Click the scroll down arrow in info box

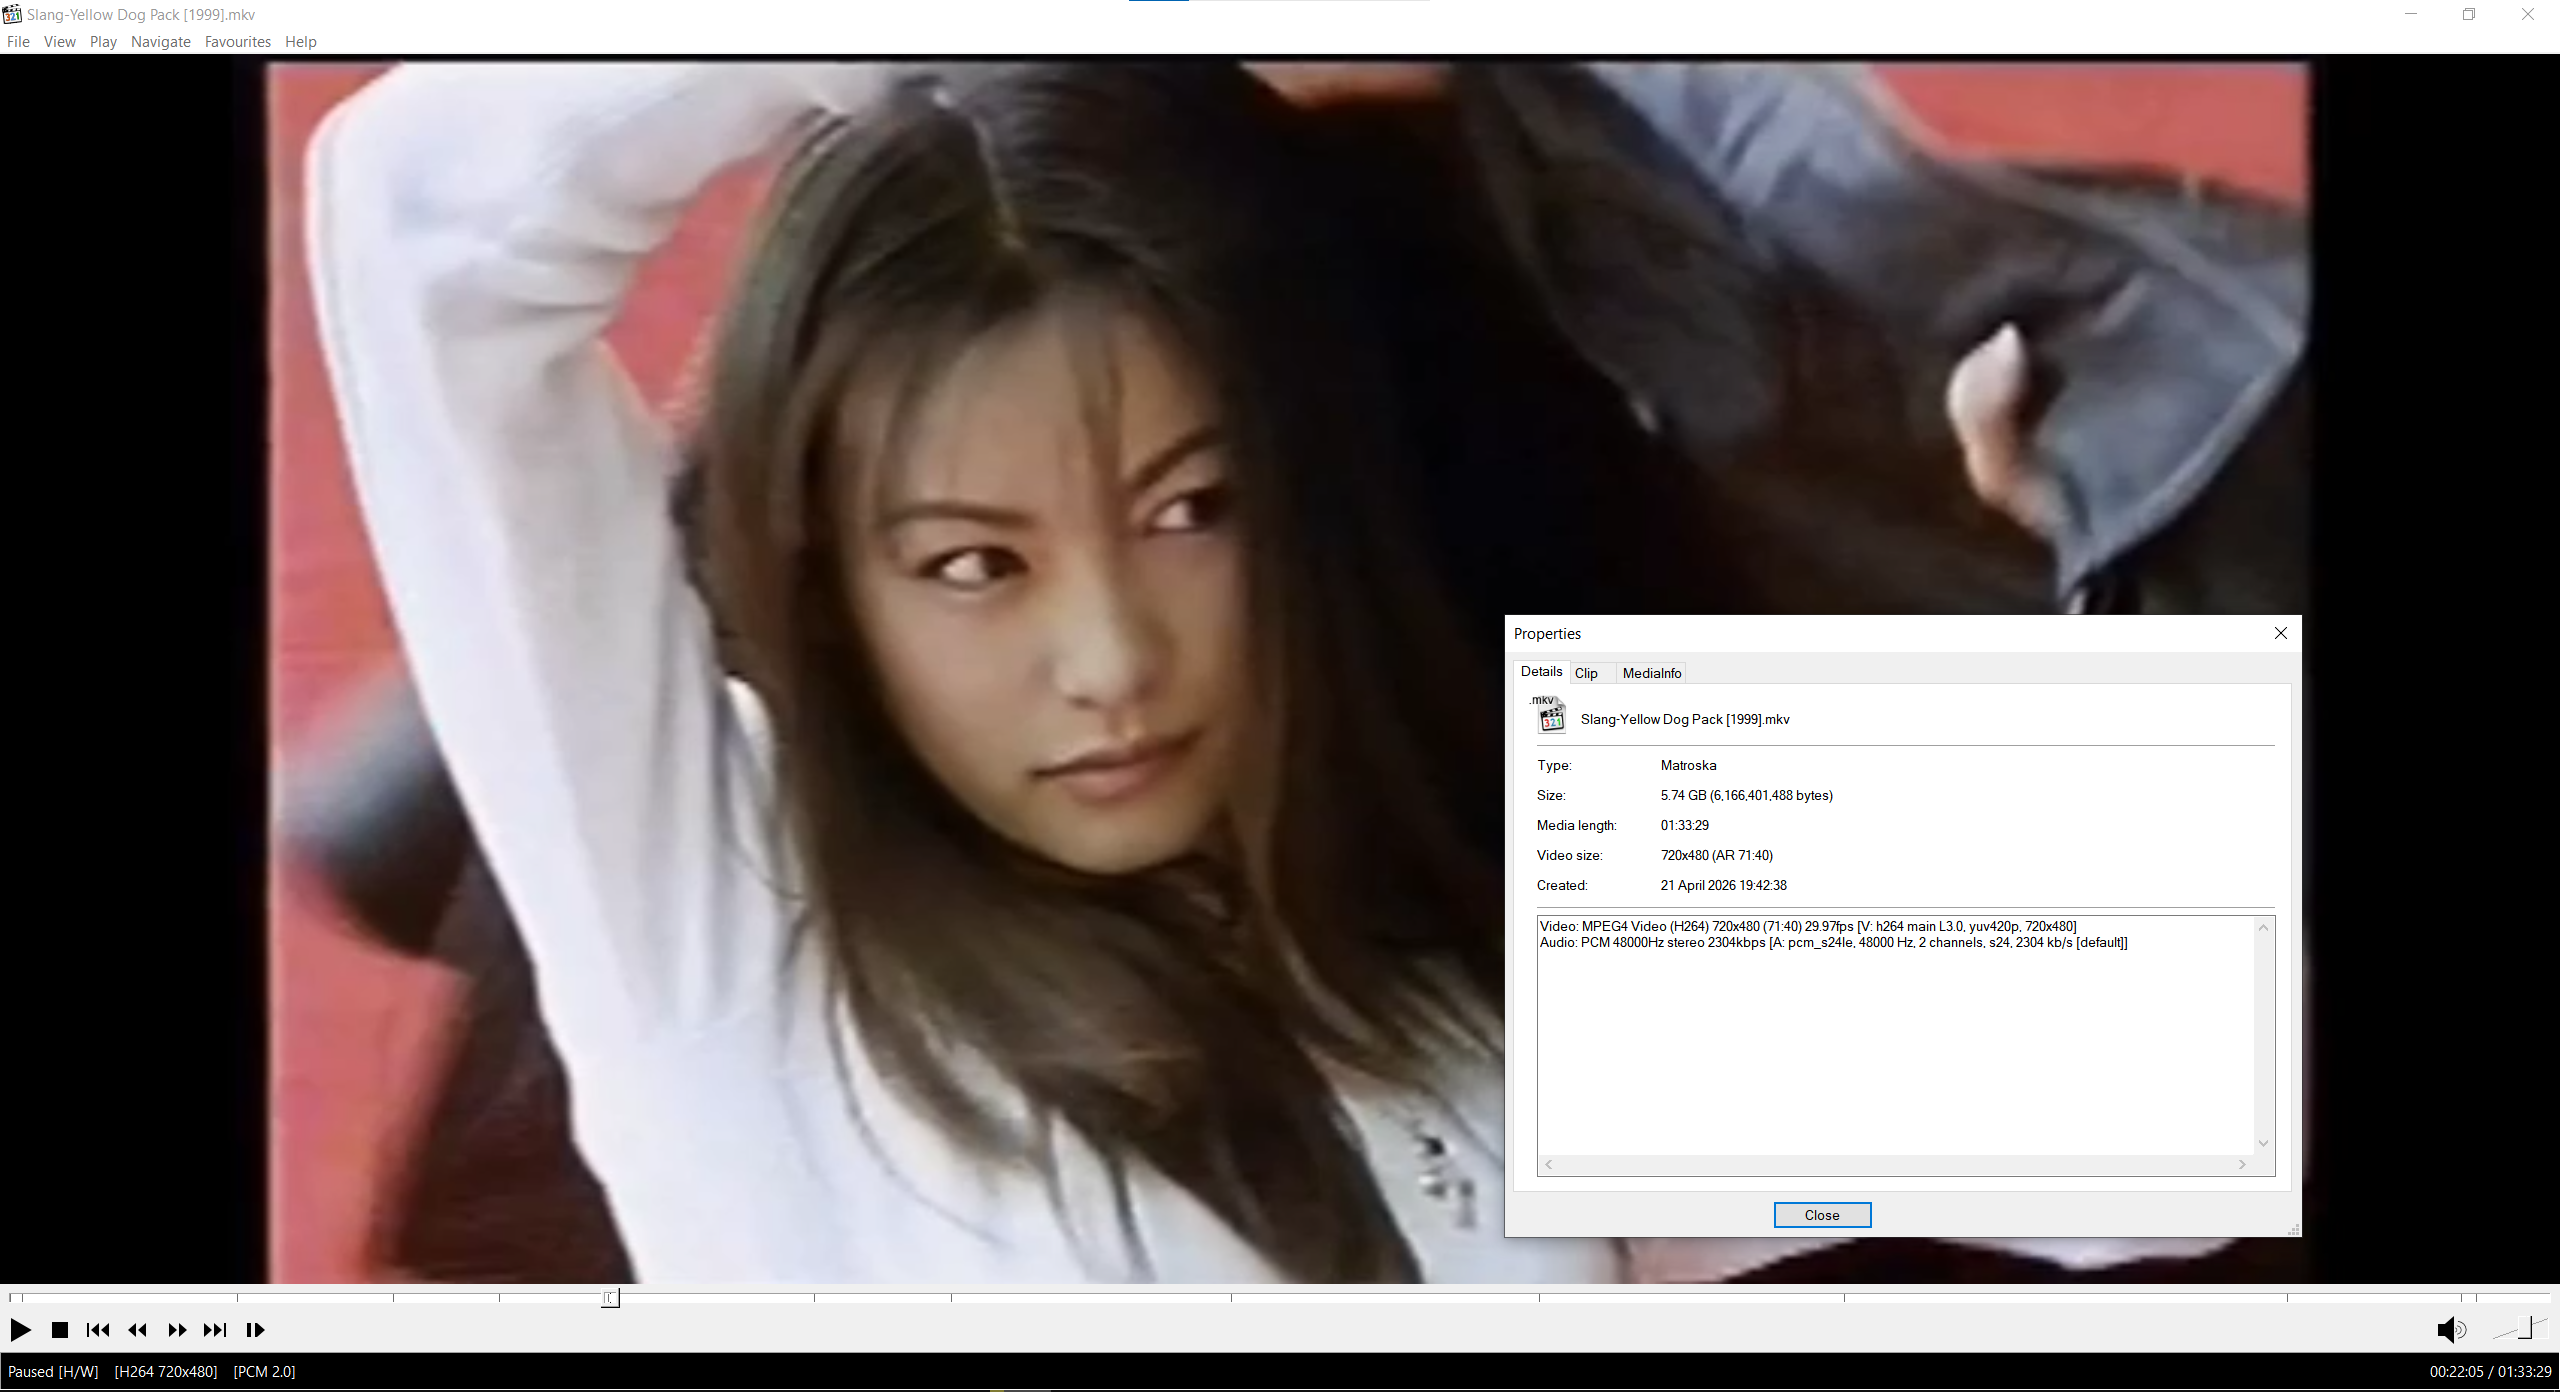click(x=2263, y=1143)
